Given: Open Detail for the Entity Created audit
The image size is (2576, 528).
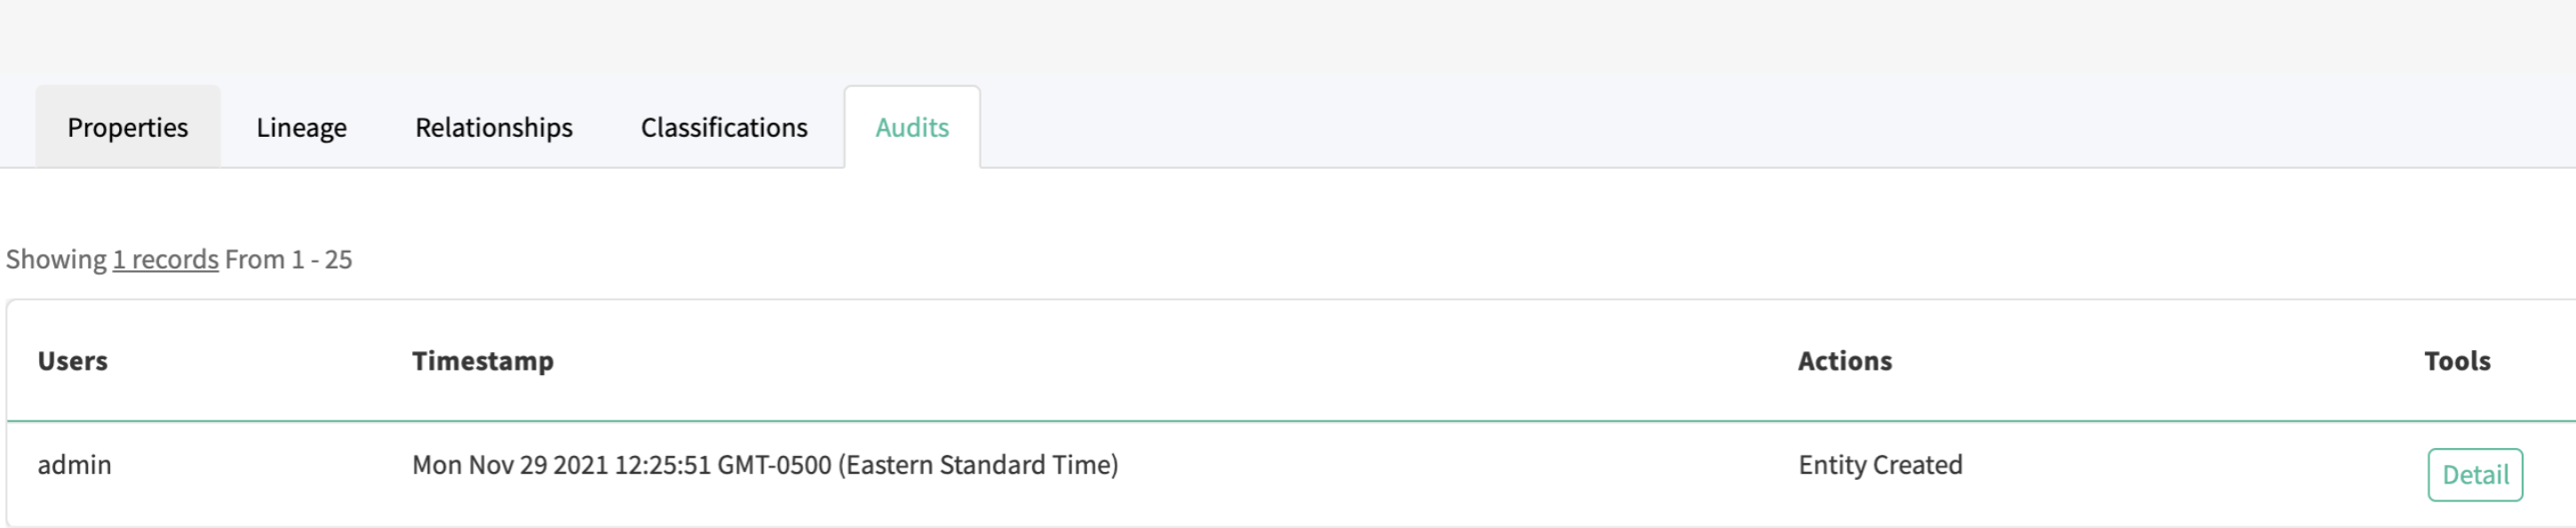Looking at the screenshot, I should point(2475,474).
